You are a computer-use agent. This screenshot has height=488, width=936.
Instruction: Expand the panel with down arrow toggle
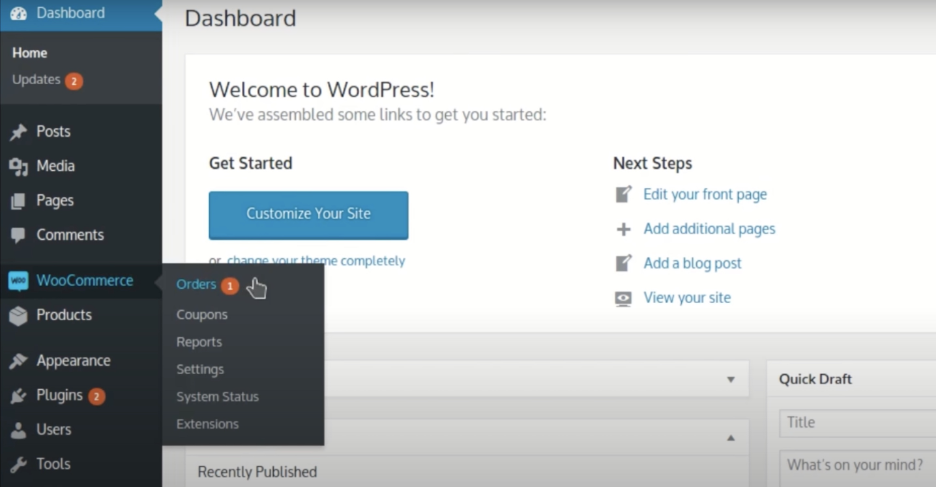click(730, 380)
